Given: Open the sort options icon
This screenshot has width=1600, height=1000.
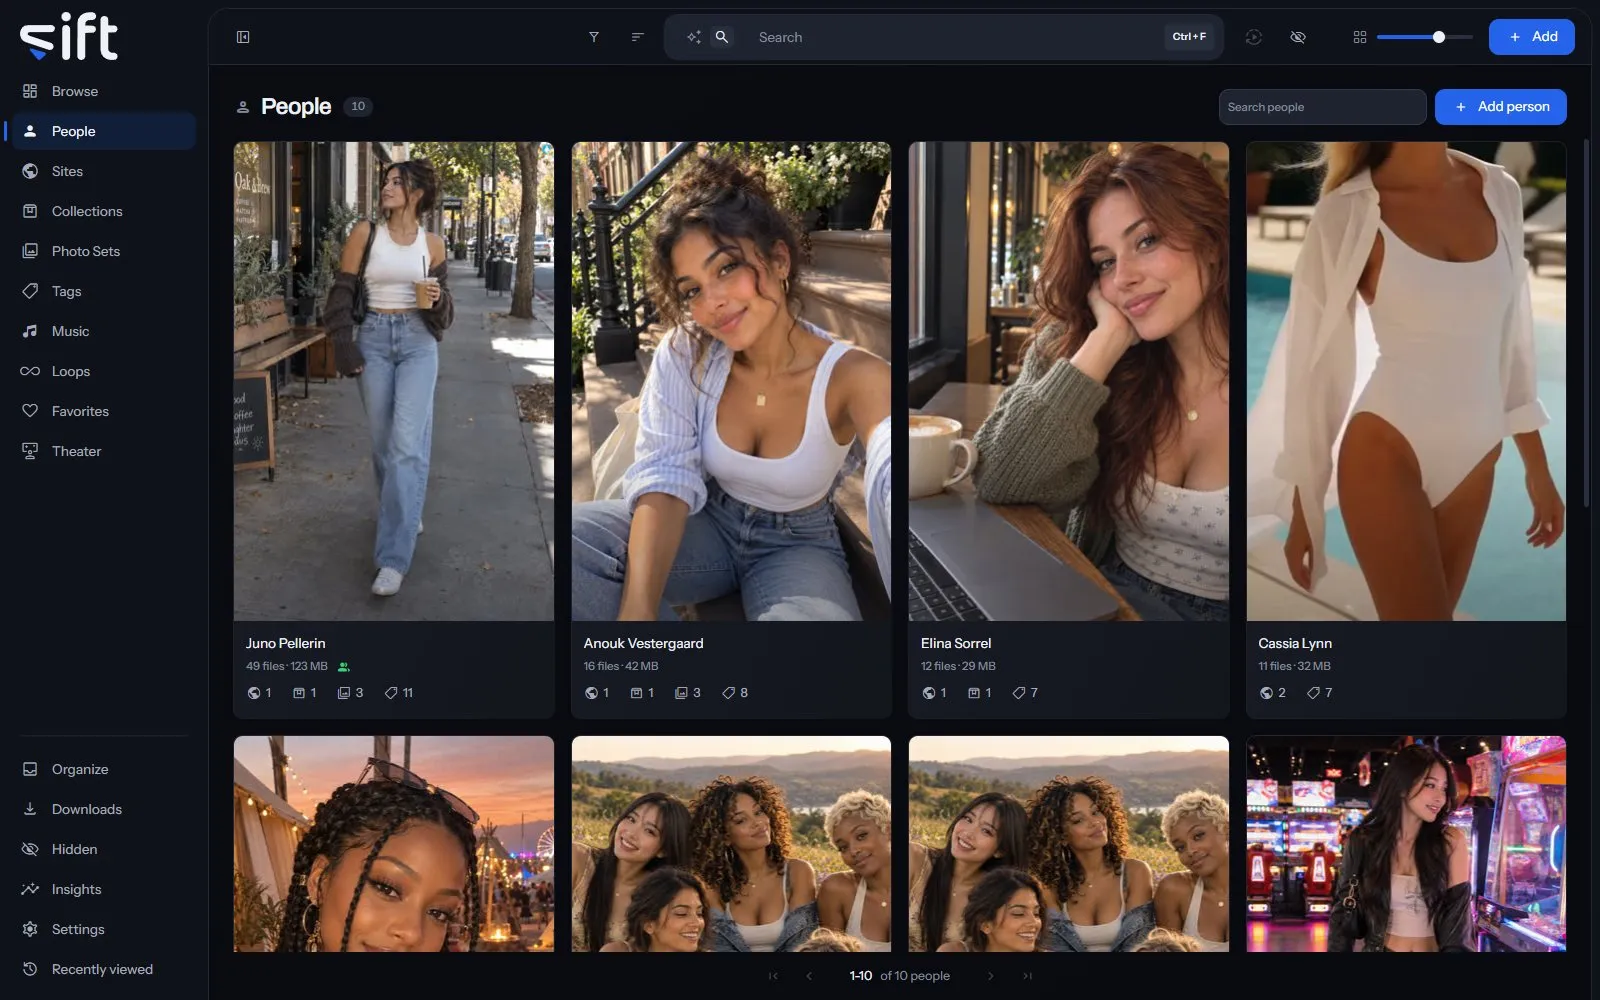Looking at the screenshot, I should [637, 37].
